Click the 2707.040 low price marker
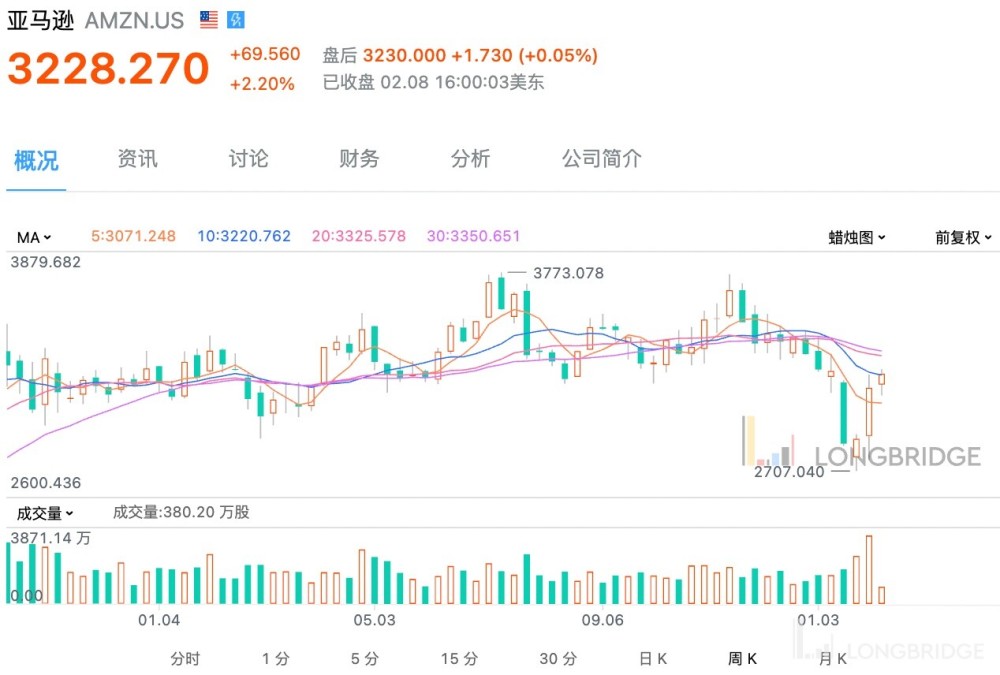Image resolution: width=1000 pixels, height=675 pixels. tap(789, 471)
